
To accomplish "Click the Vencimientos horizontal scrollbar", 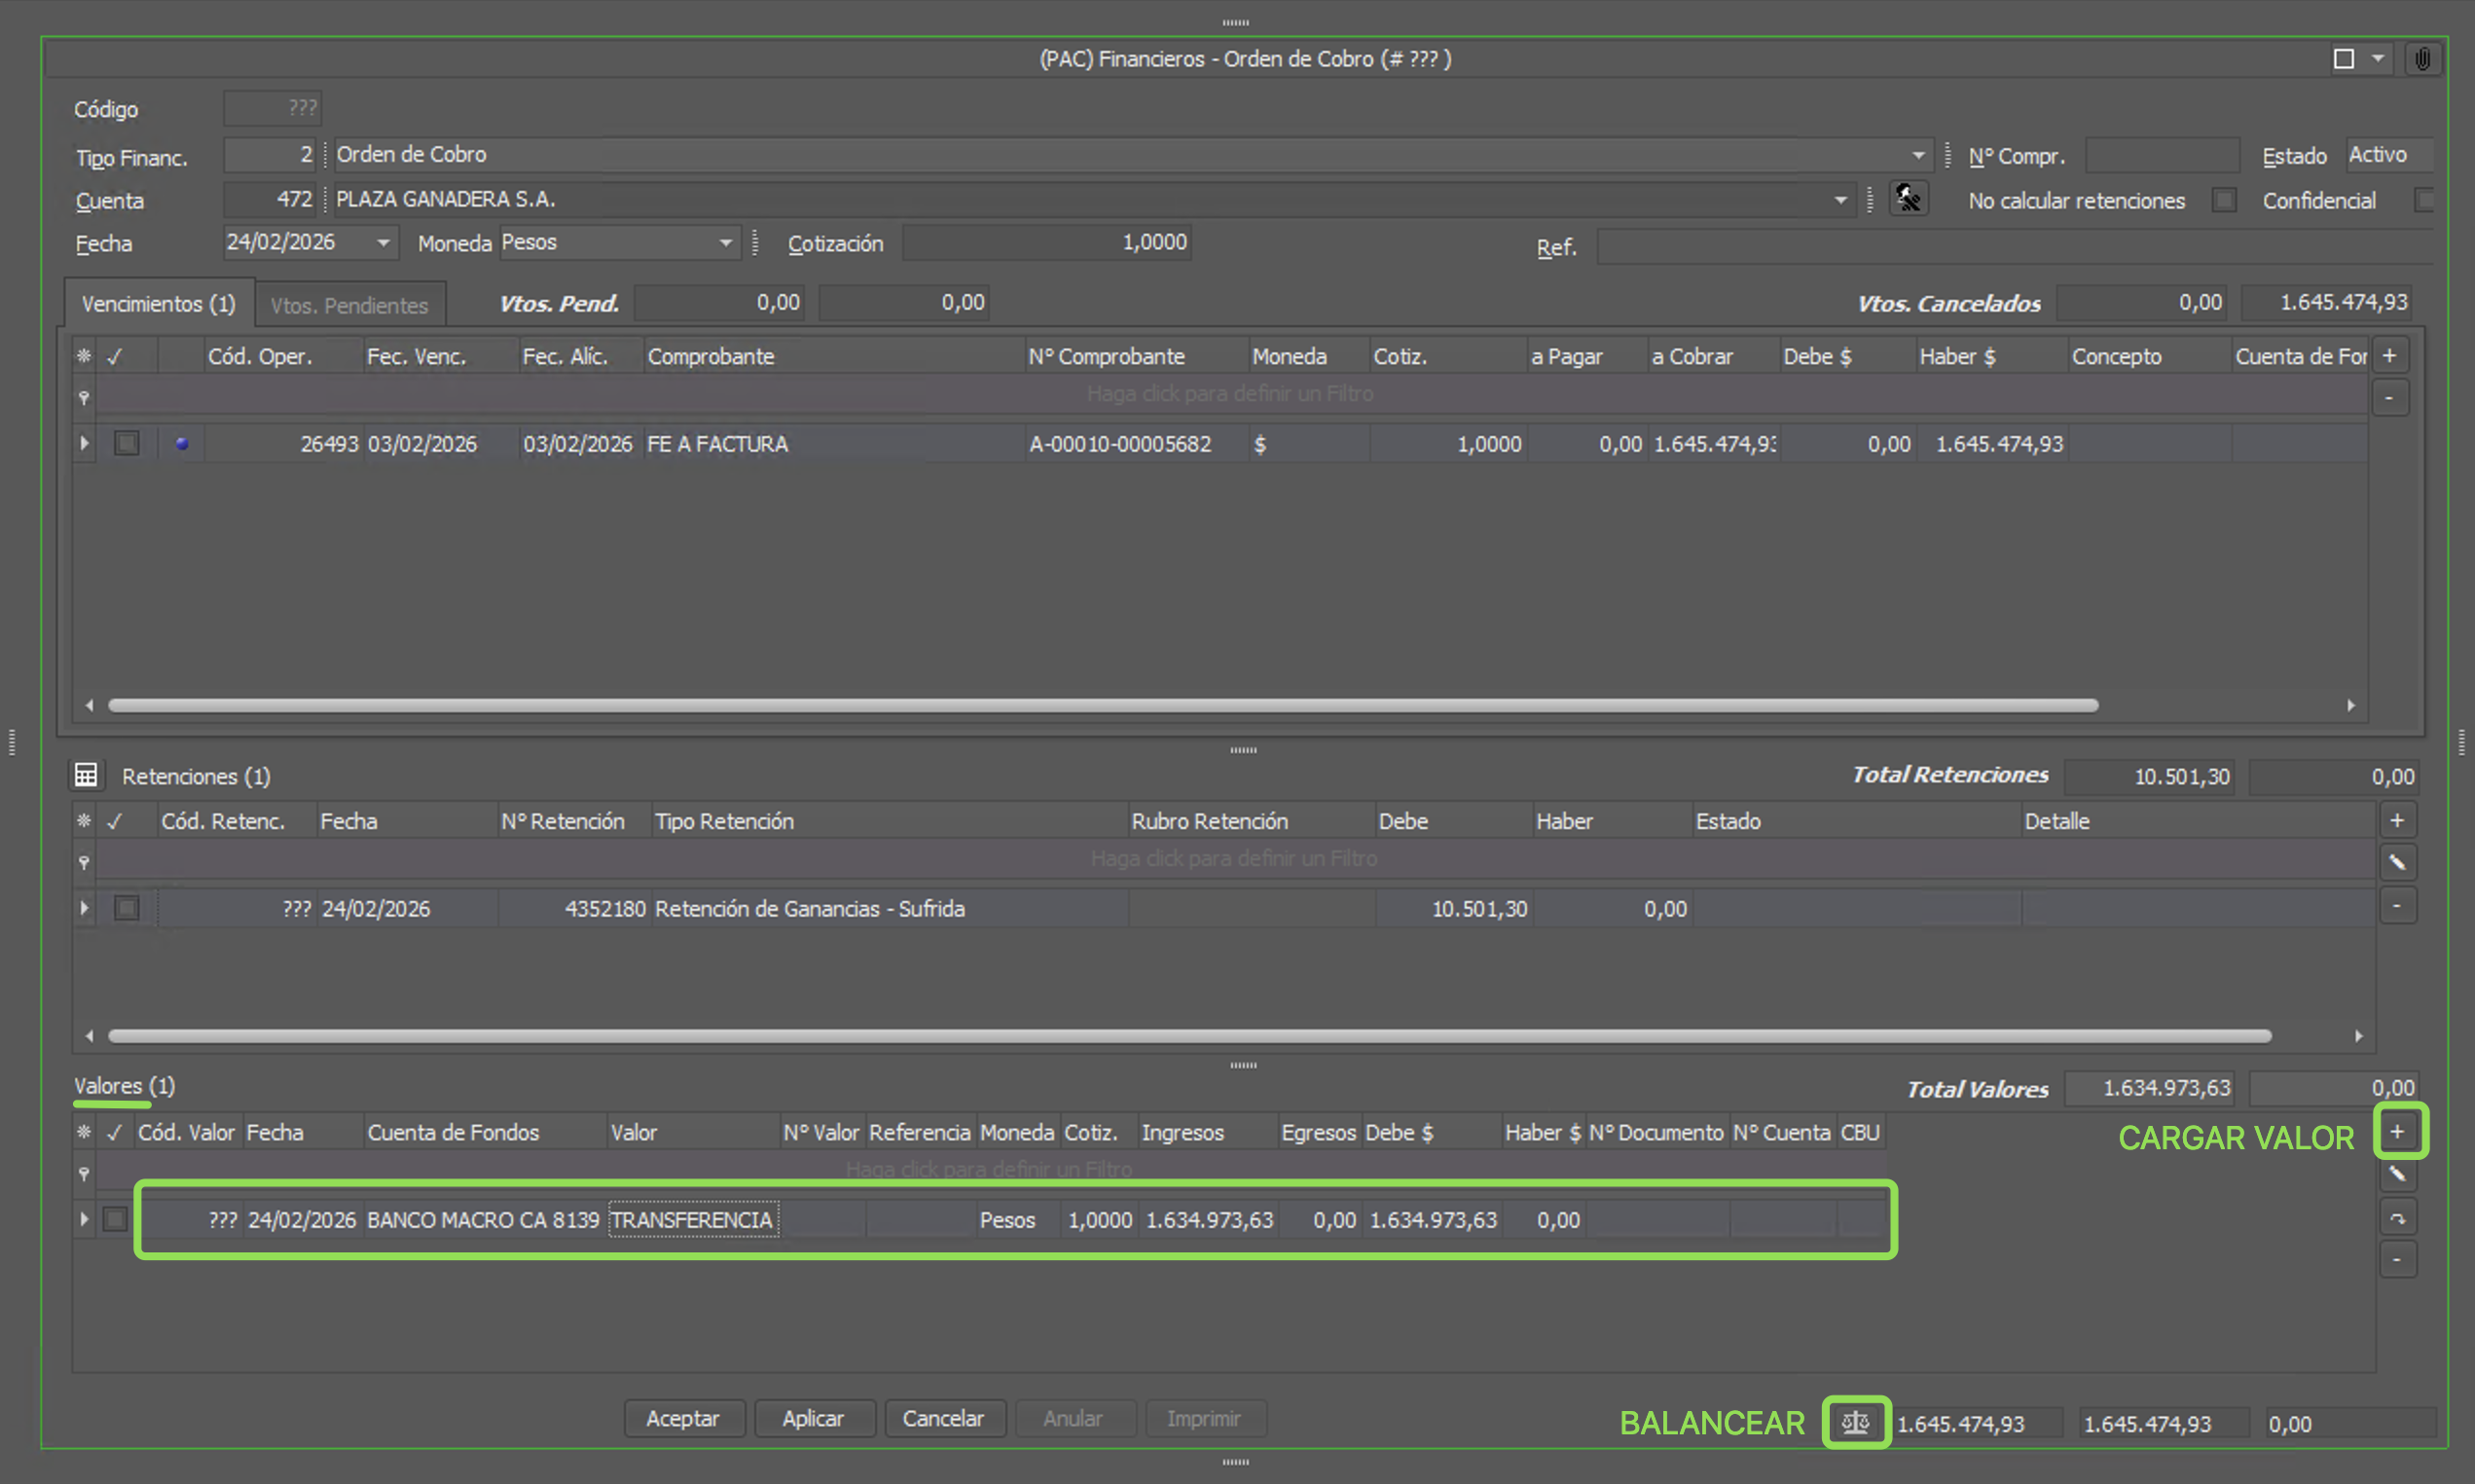I will click(1102, 705).
